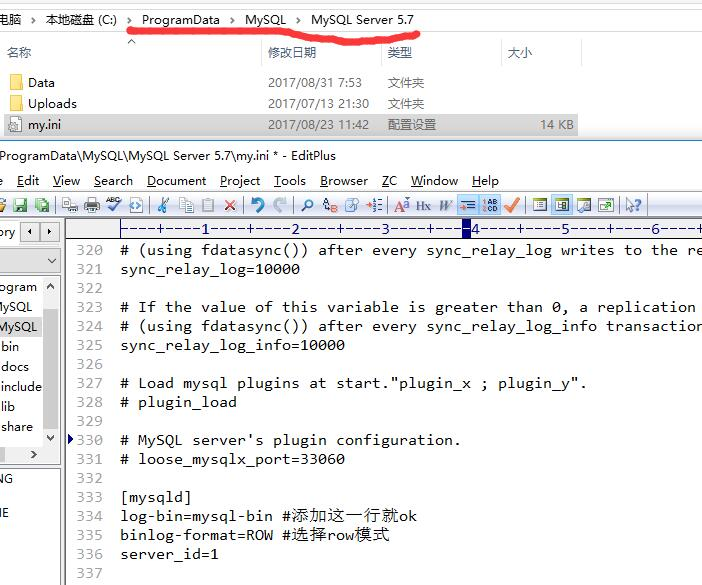Run the ABC spell check tool
Screen dimensions: 702x585
pos(114,205)
